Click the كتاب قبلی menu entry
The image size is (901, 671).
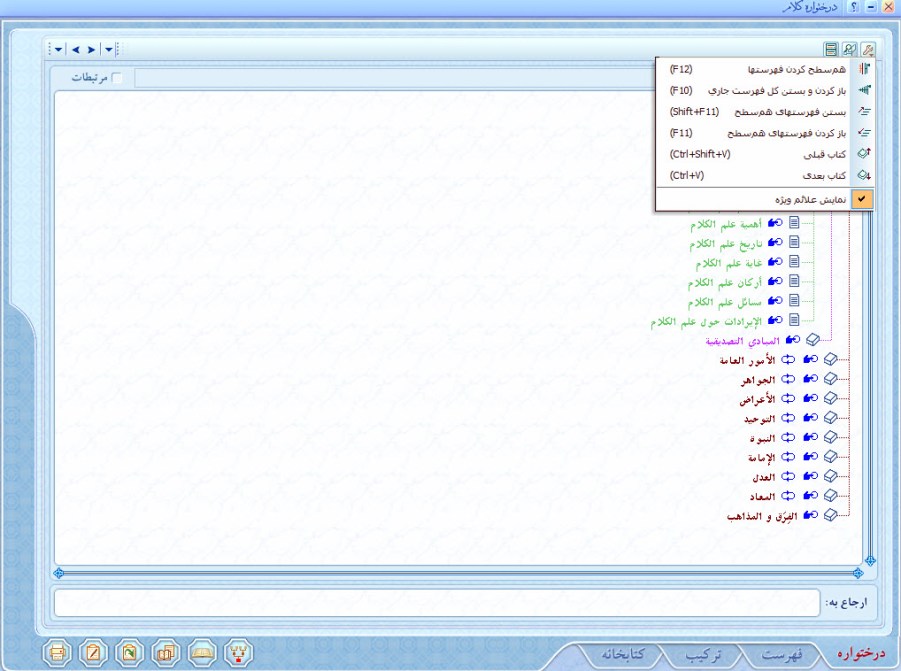coord(764,154)
